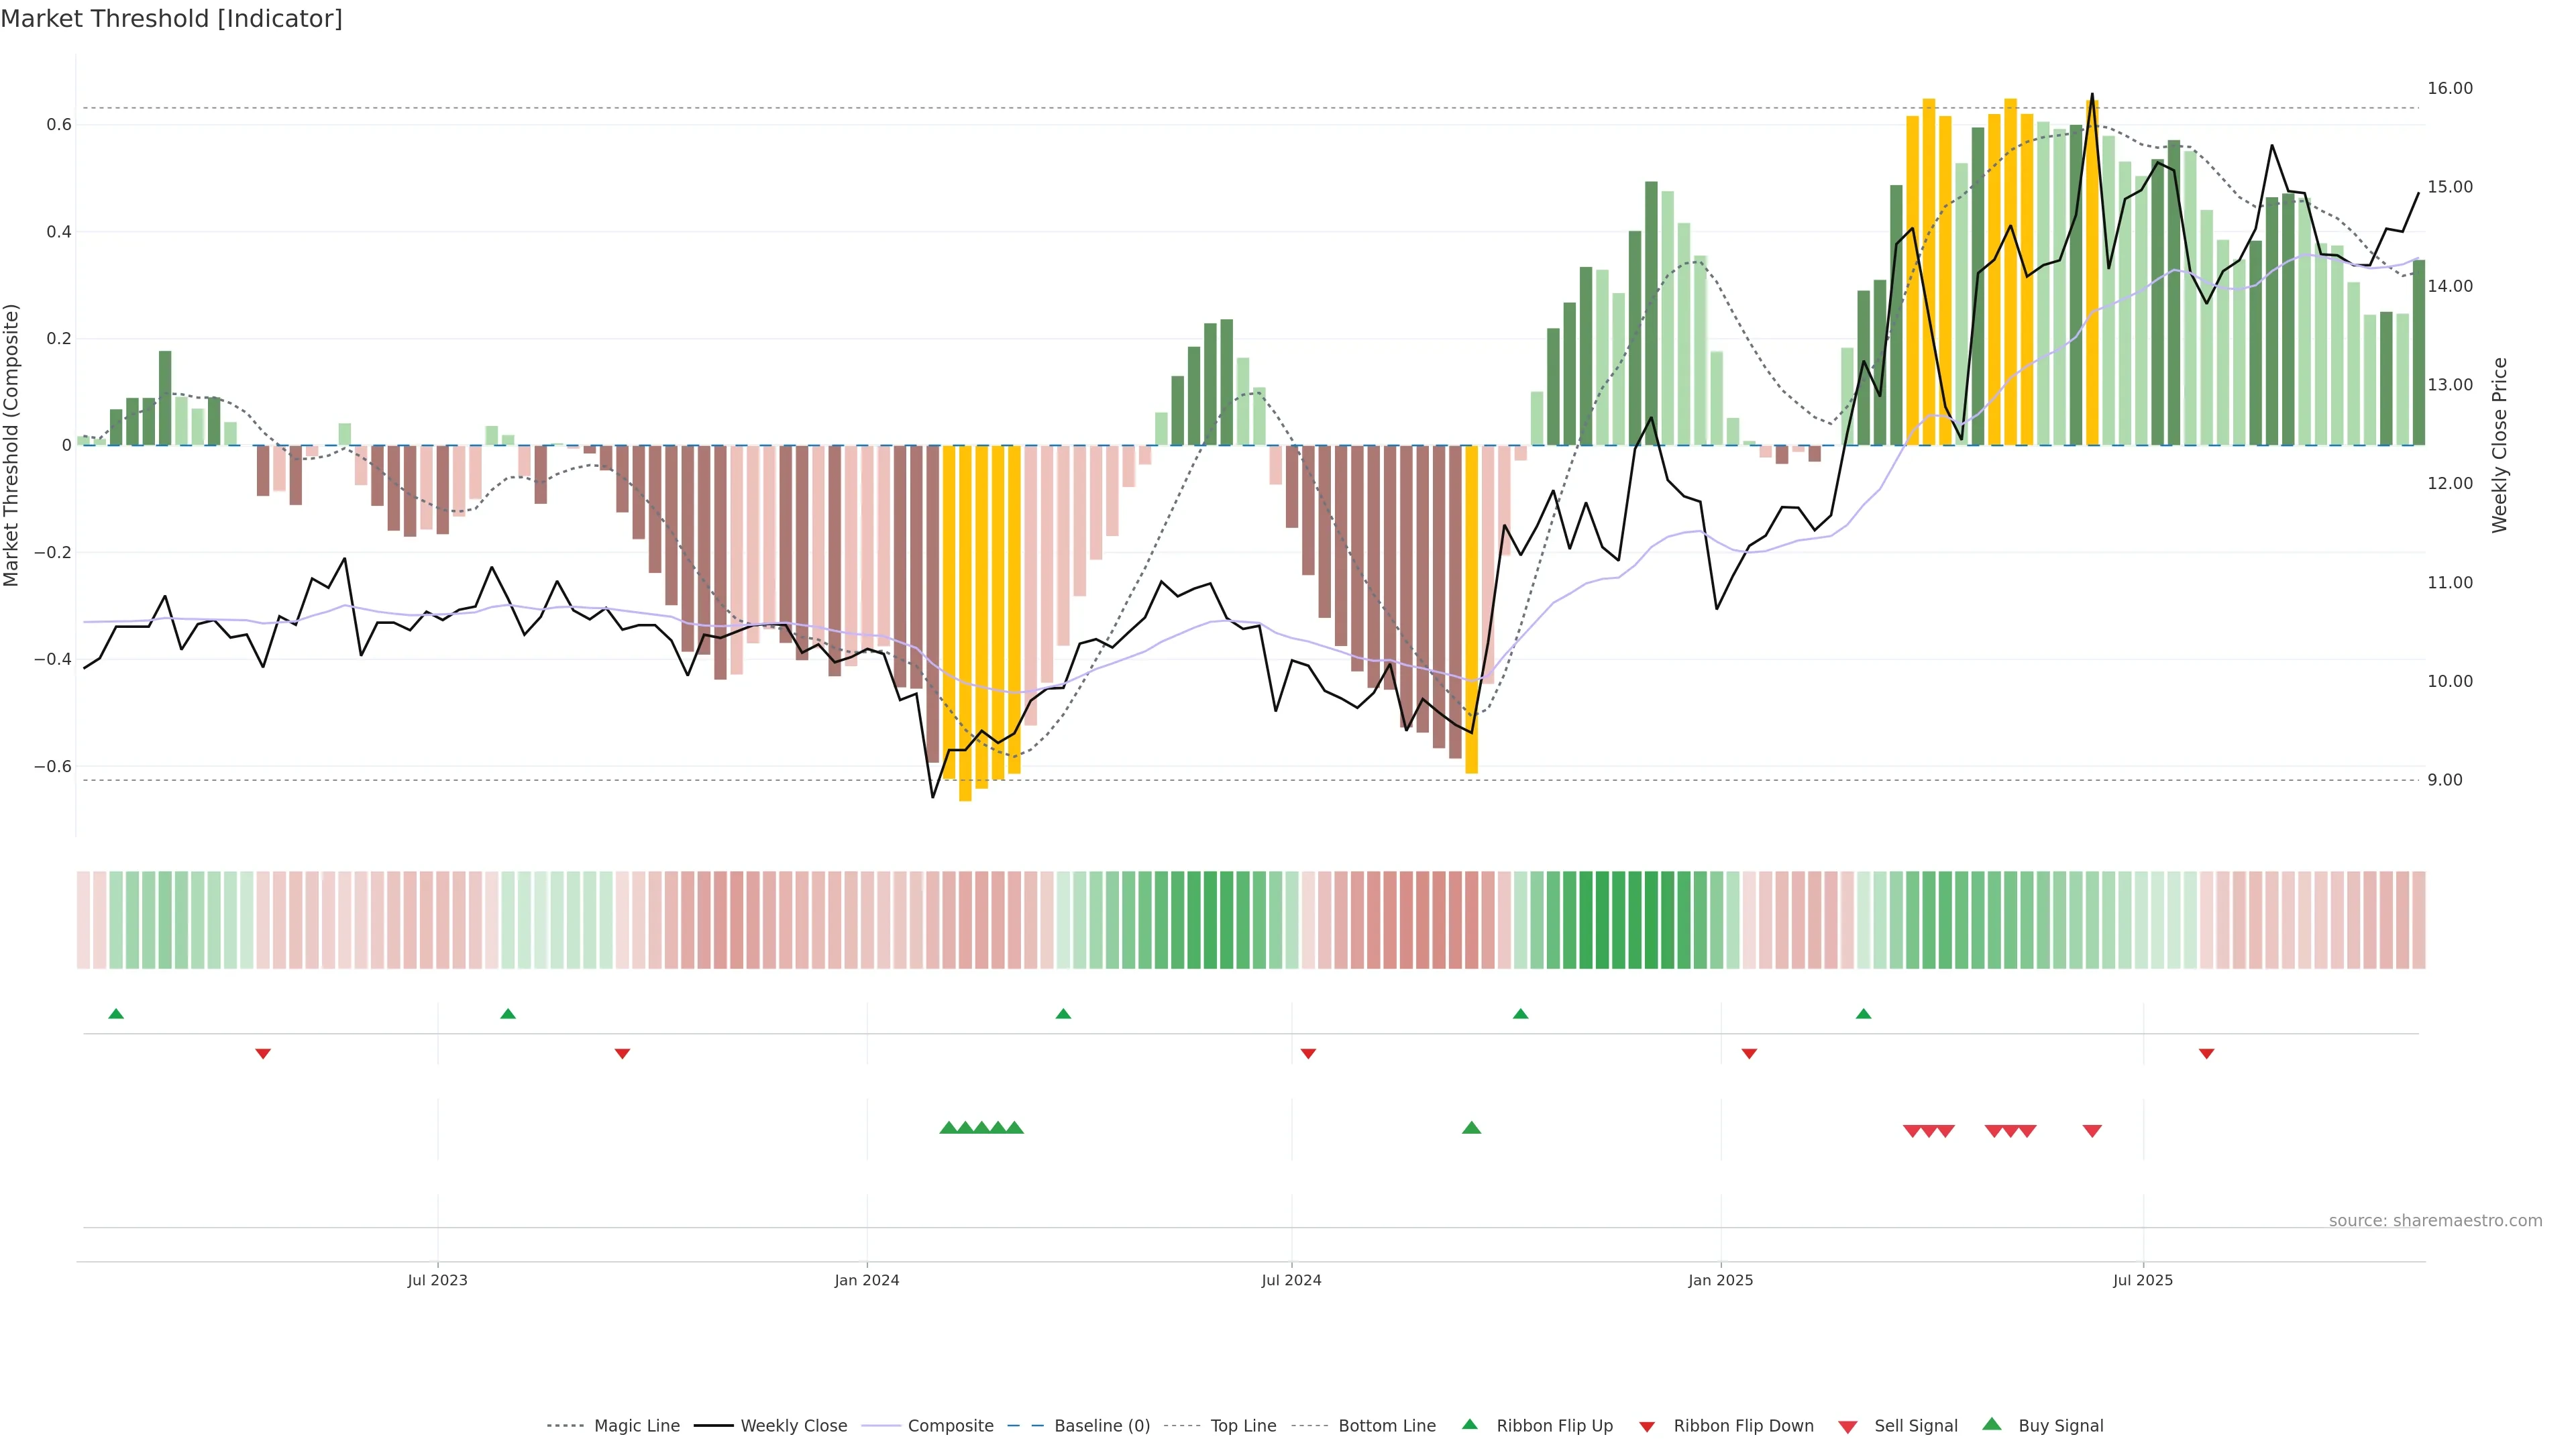Click the Sell Signal legend triangle
The image size is (2576, 1449).
pyautogui.click(x=1848, y=1426)
